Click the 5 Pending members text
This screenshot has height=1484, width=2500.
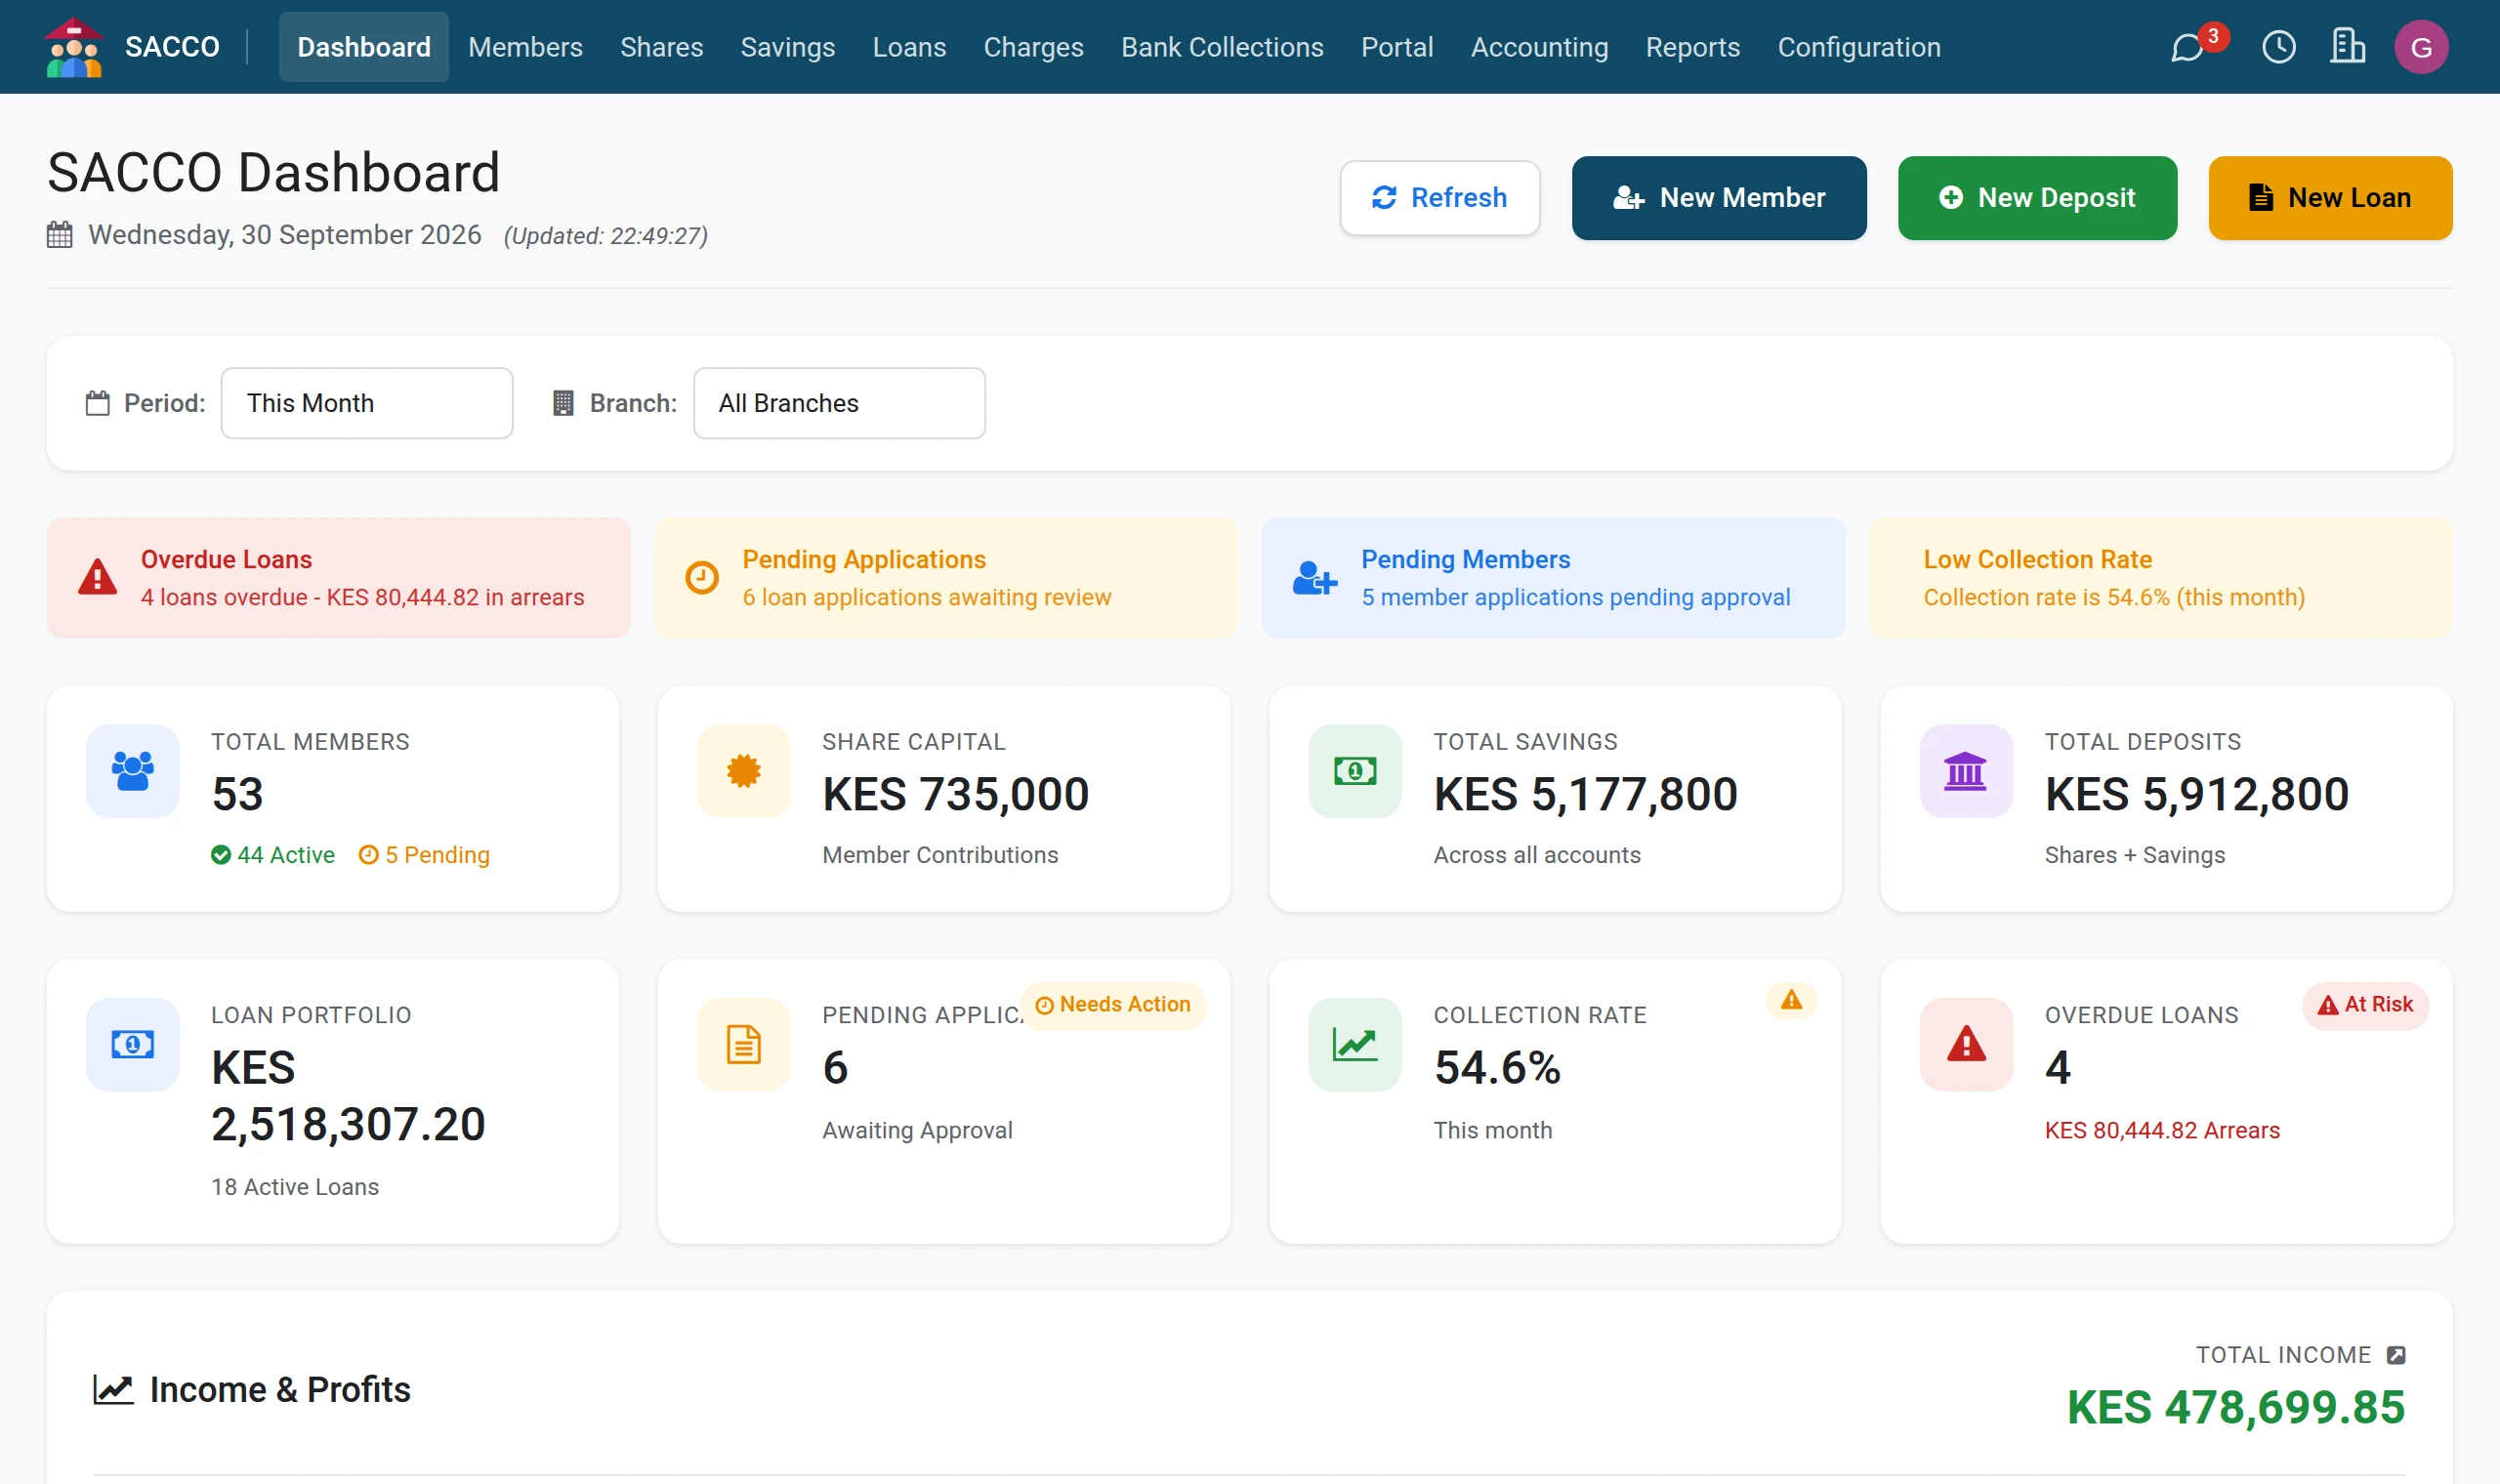tap(425, 855)
